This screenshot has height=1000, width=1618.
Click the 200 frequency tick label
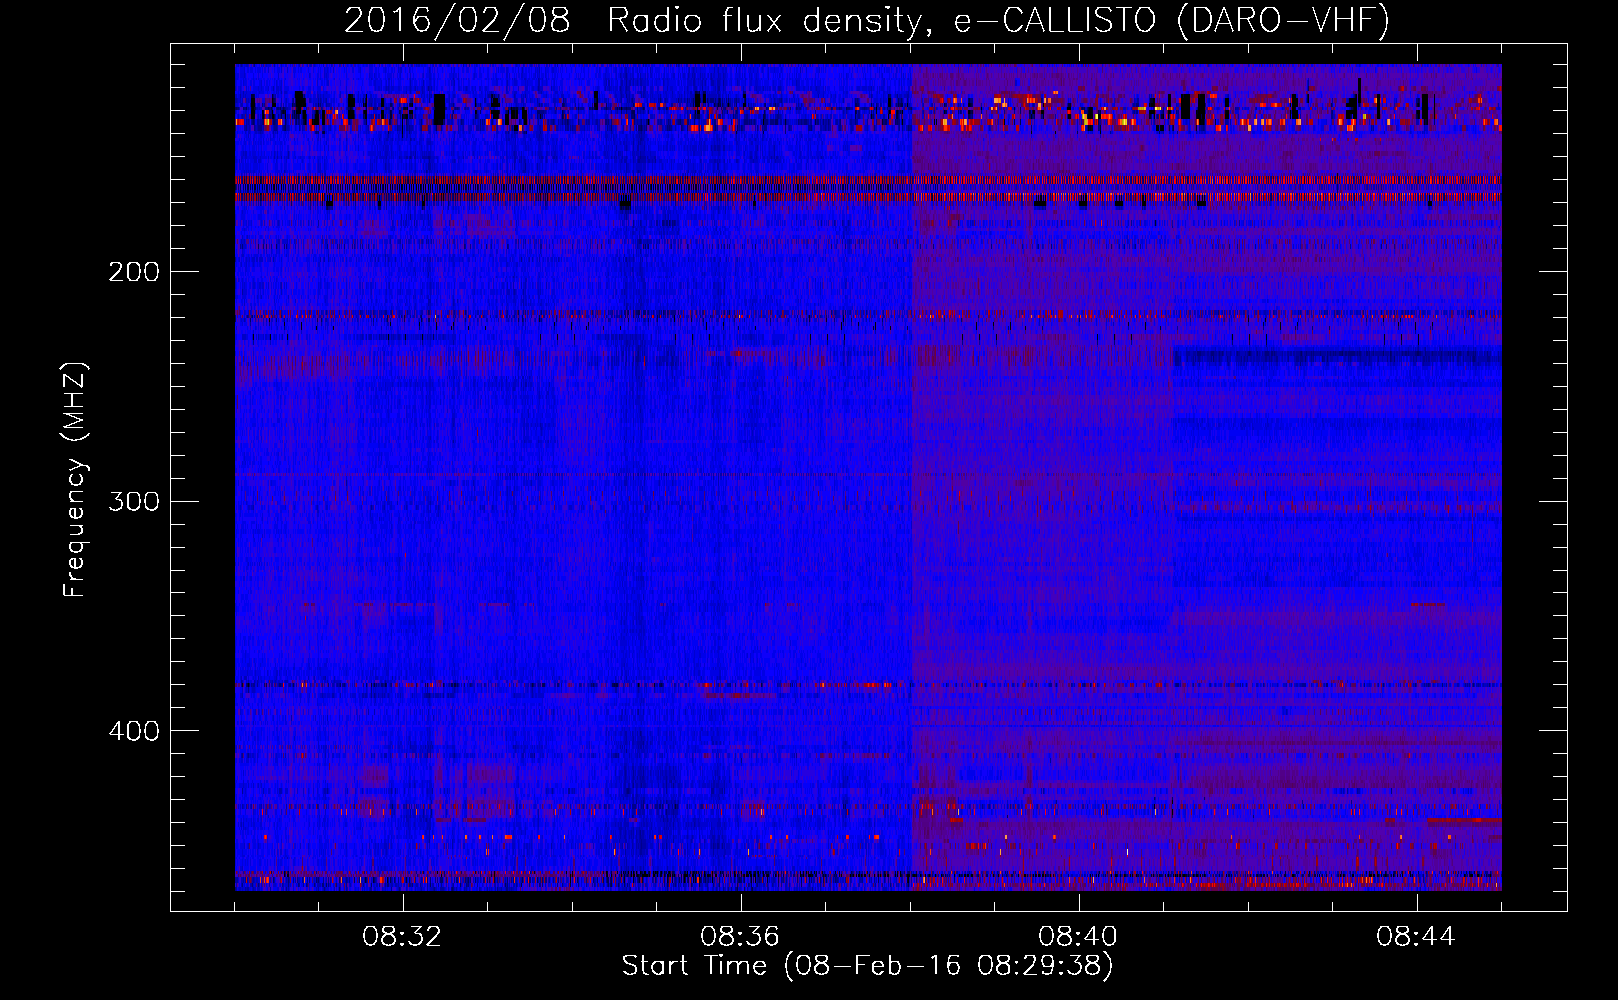(x=133, y=272)
